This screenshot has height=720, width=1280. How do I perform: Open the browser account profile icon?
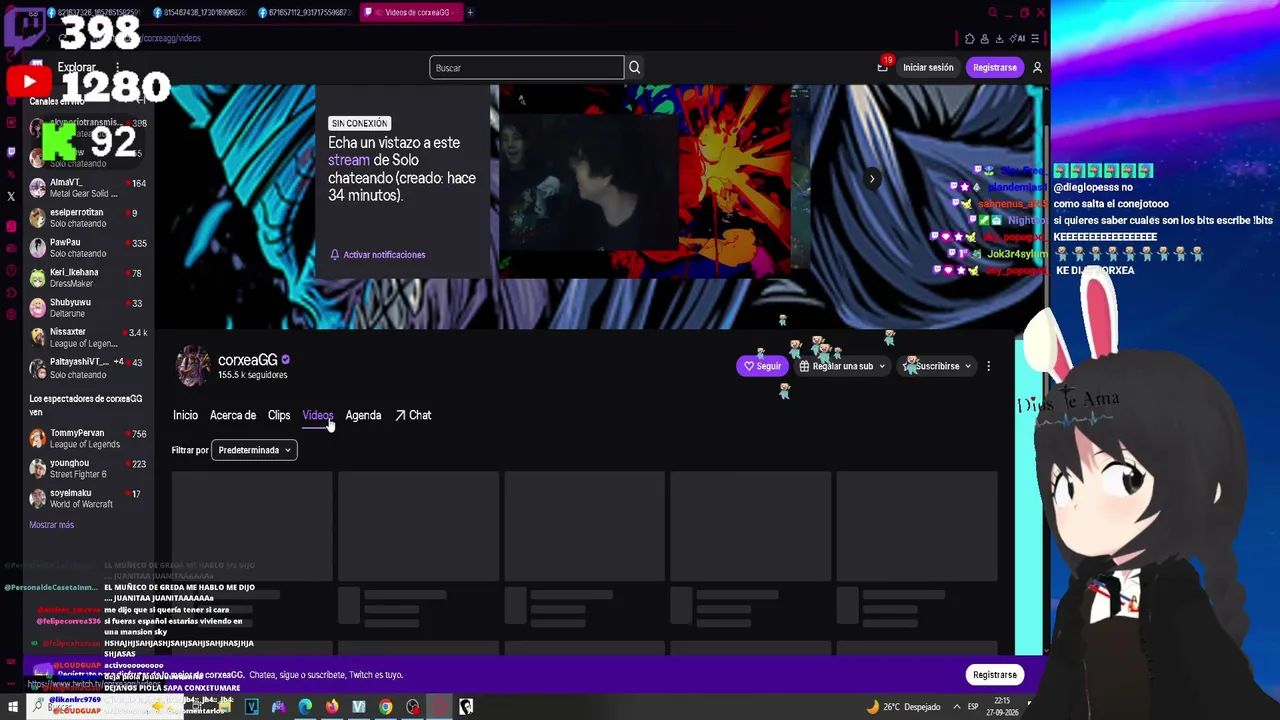click(x=984, y=38)
